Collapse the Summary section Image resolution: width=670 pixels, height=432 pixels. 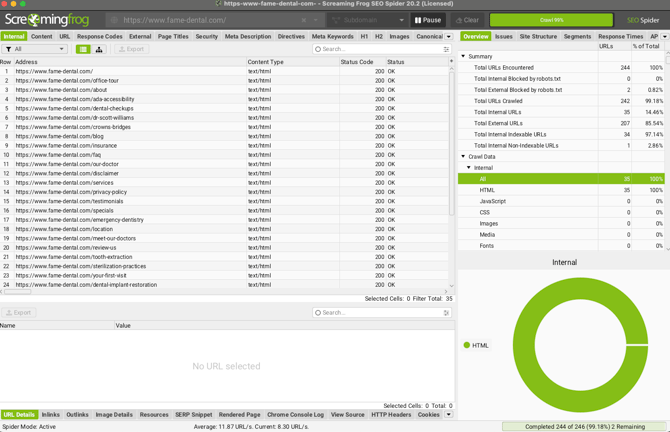coord(463,56)
